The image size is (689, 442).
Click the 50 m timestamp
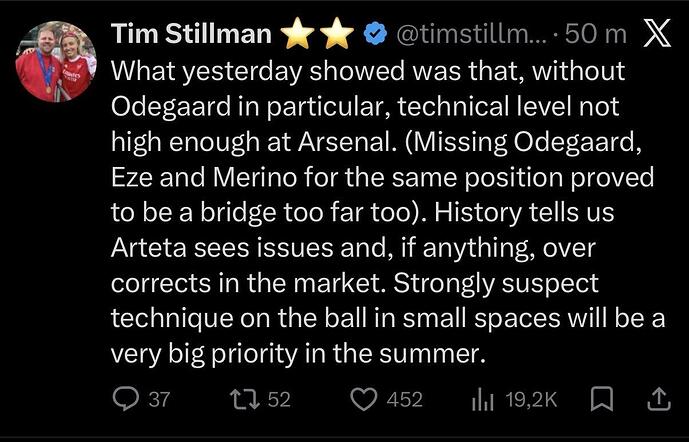coord(596,35)
